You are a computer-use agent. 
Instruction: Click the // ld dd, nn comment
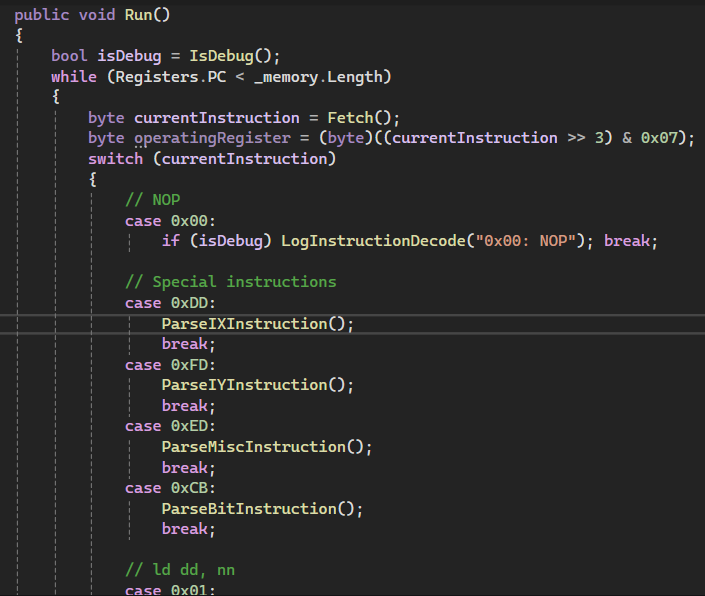pyautogui.click(x=180, y=570)
